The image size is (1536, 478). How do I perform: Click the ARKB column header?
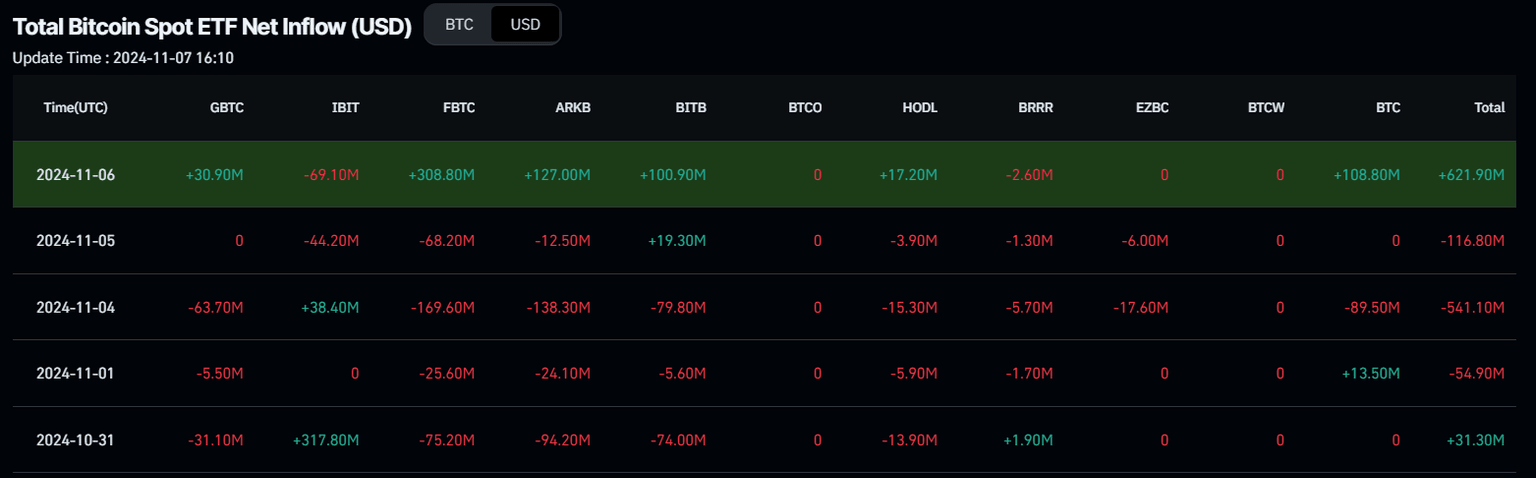(574, 108)
